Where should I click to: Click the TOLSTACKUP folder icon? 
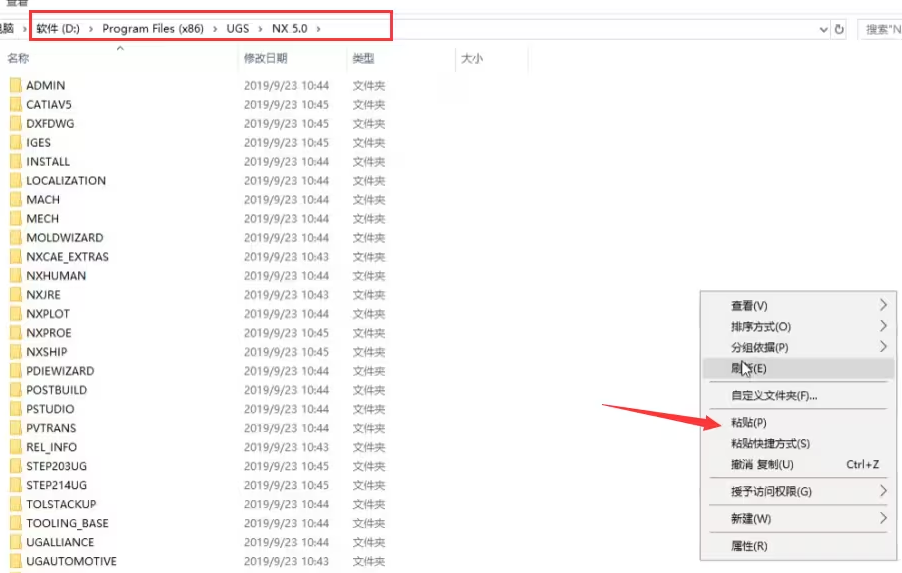click(16, 503)
